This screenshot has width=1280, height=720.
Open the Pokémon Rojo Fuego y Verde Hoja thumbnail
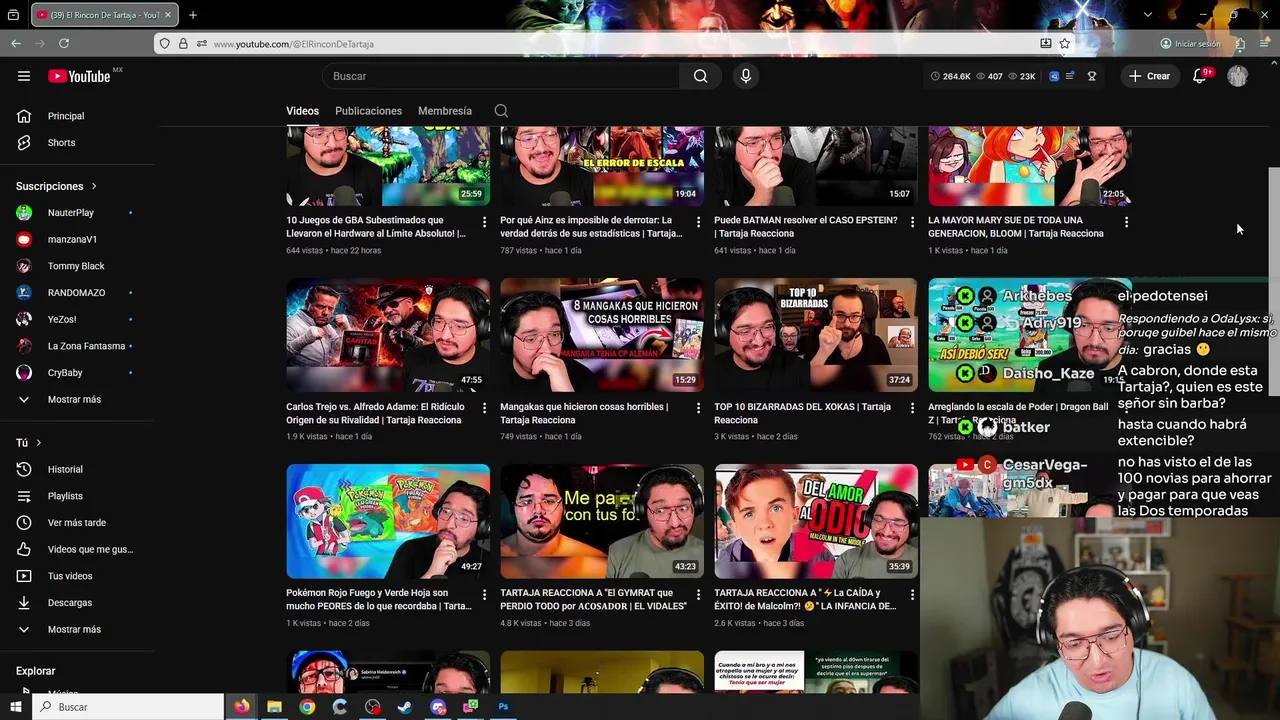tap(388, 521)
